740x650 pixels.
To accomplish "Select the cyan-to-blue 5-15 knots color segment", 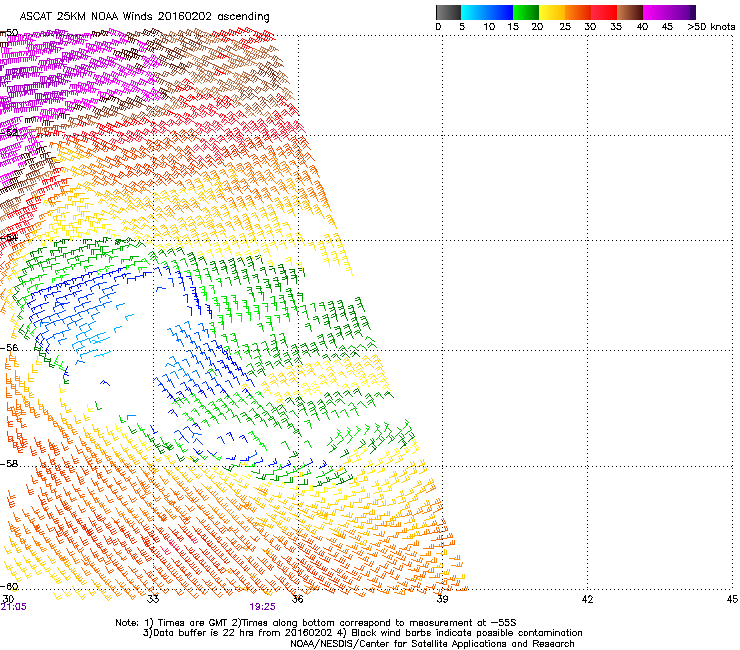I will coord(487,12).
